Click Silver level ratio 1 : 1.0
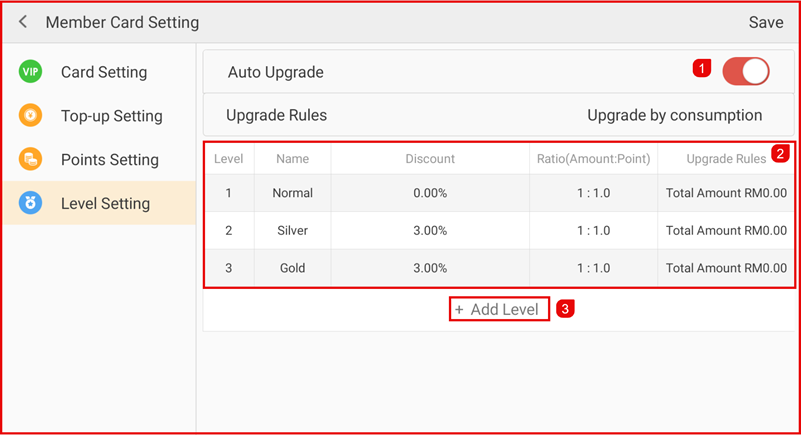801x435 pixels. [593, 231]
